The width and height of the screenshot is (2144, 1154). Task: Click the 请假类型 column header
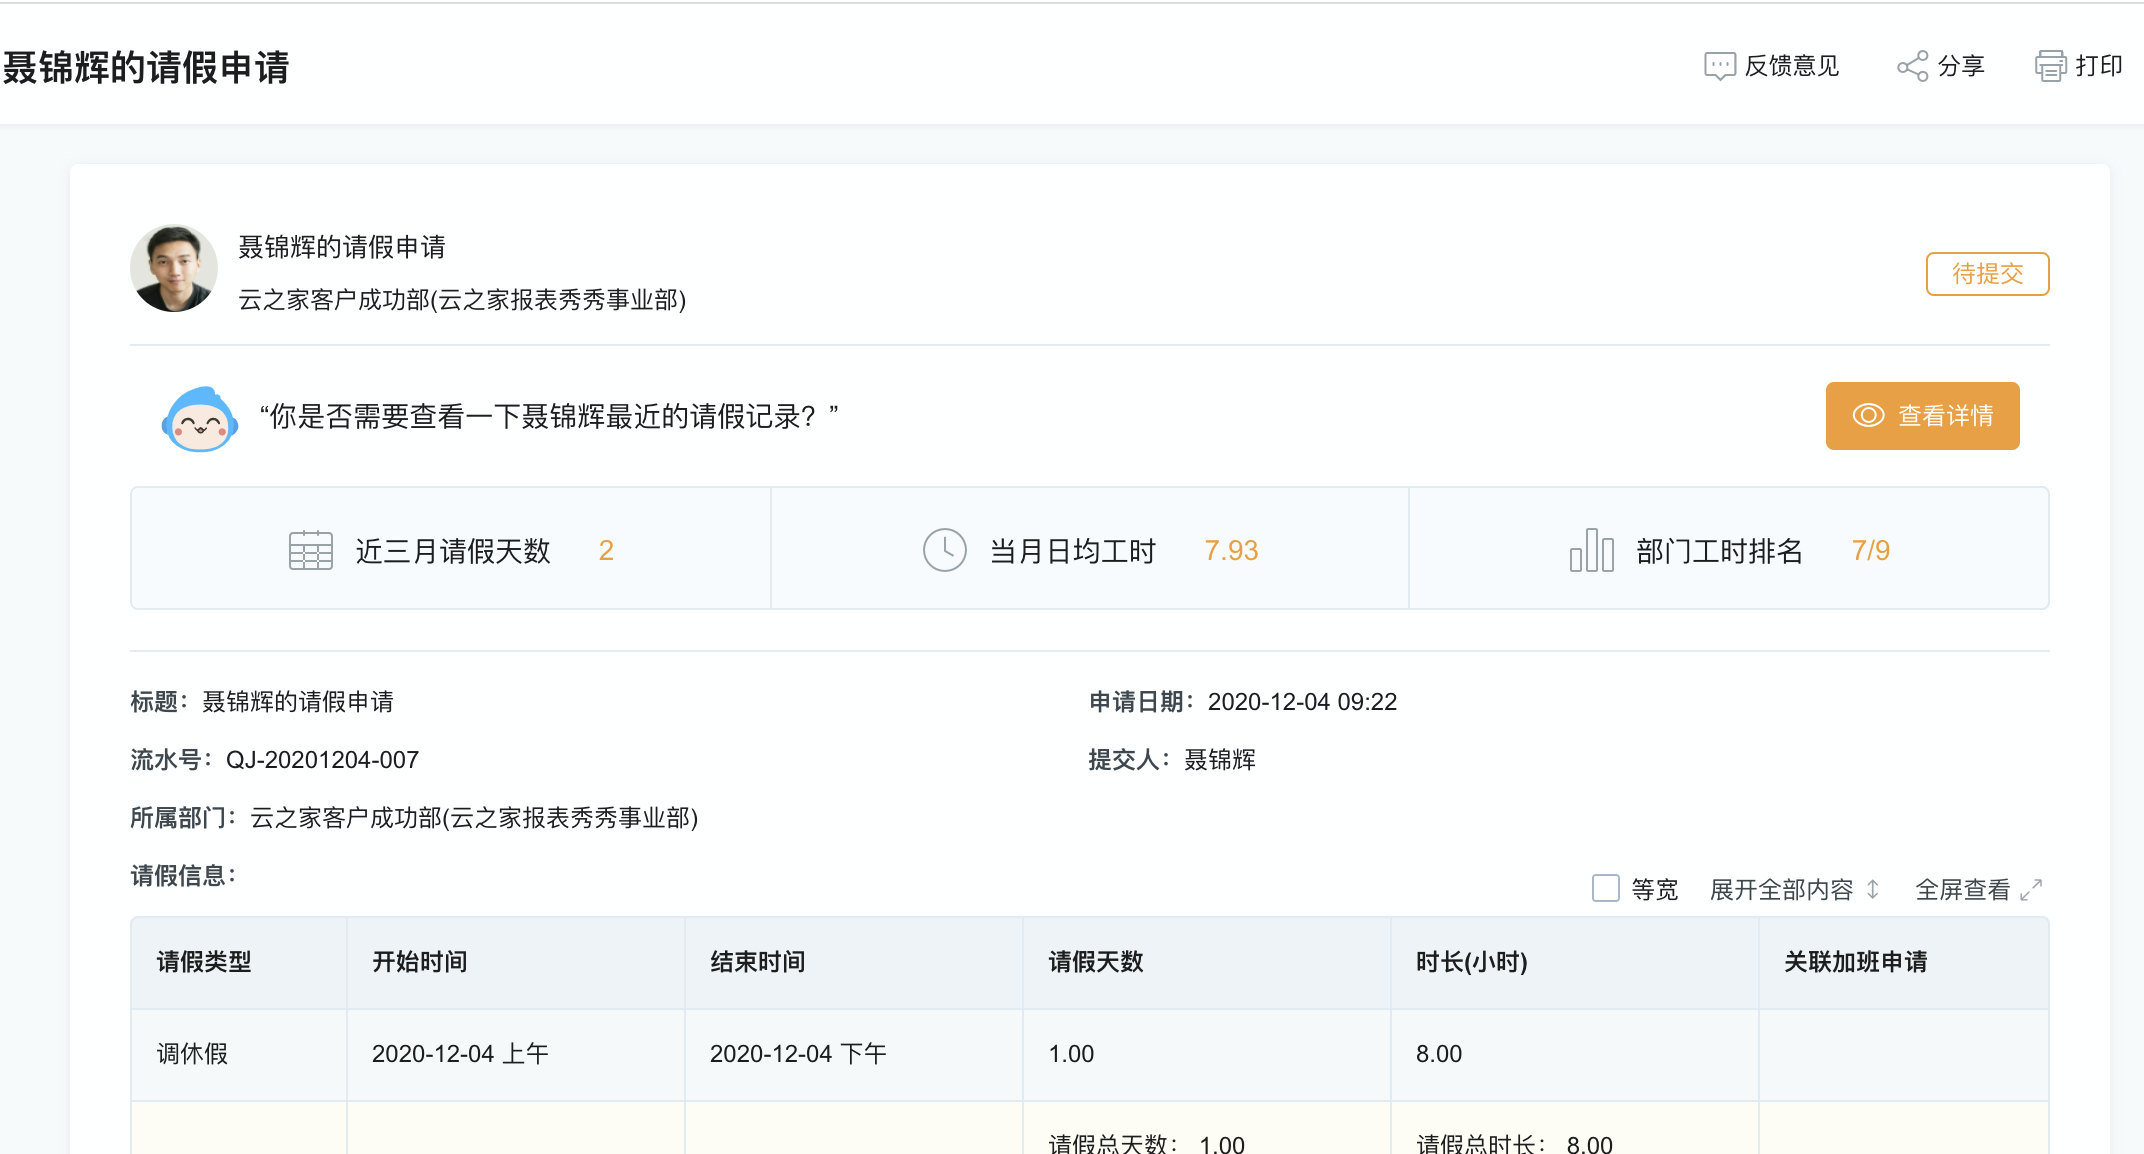[204, 962]
